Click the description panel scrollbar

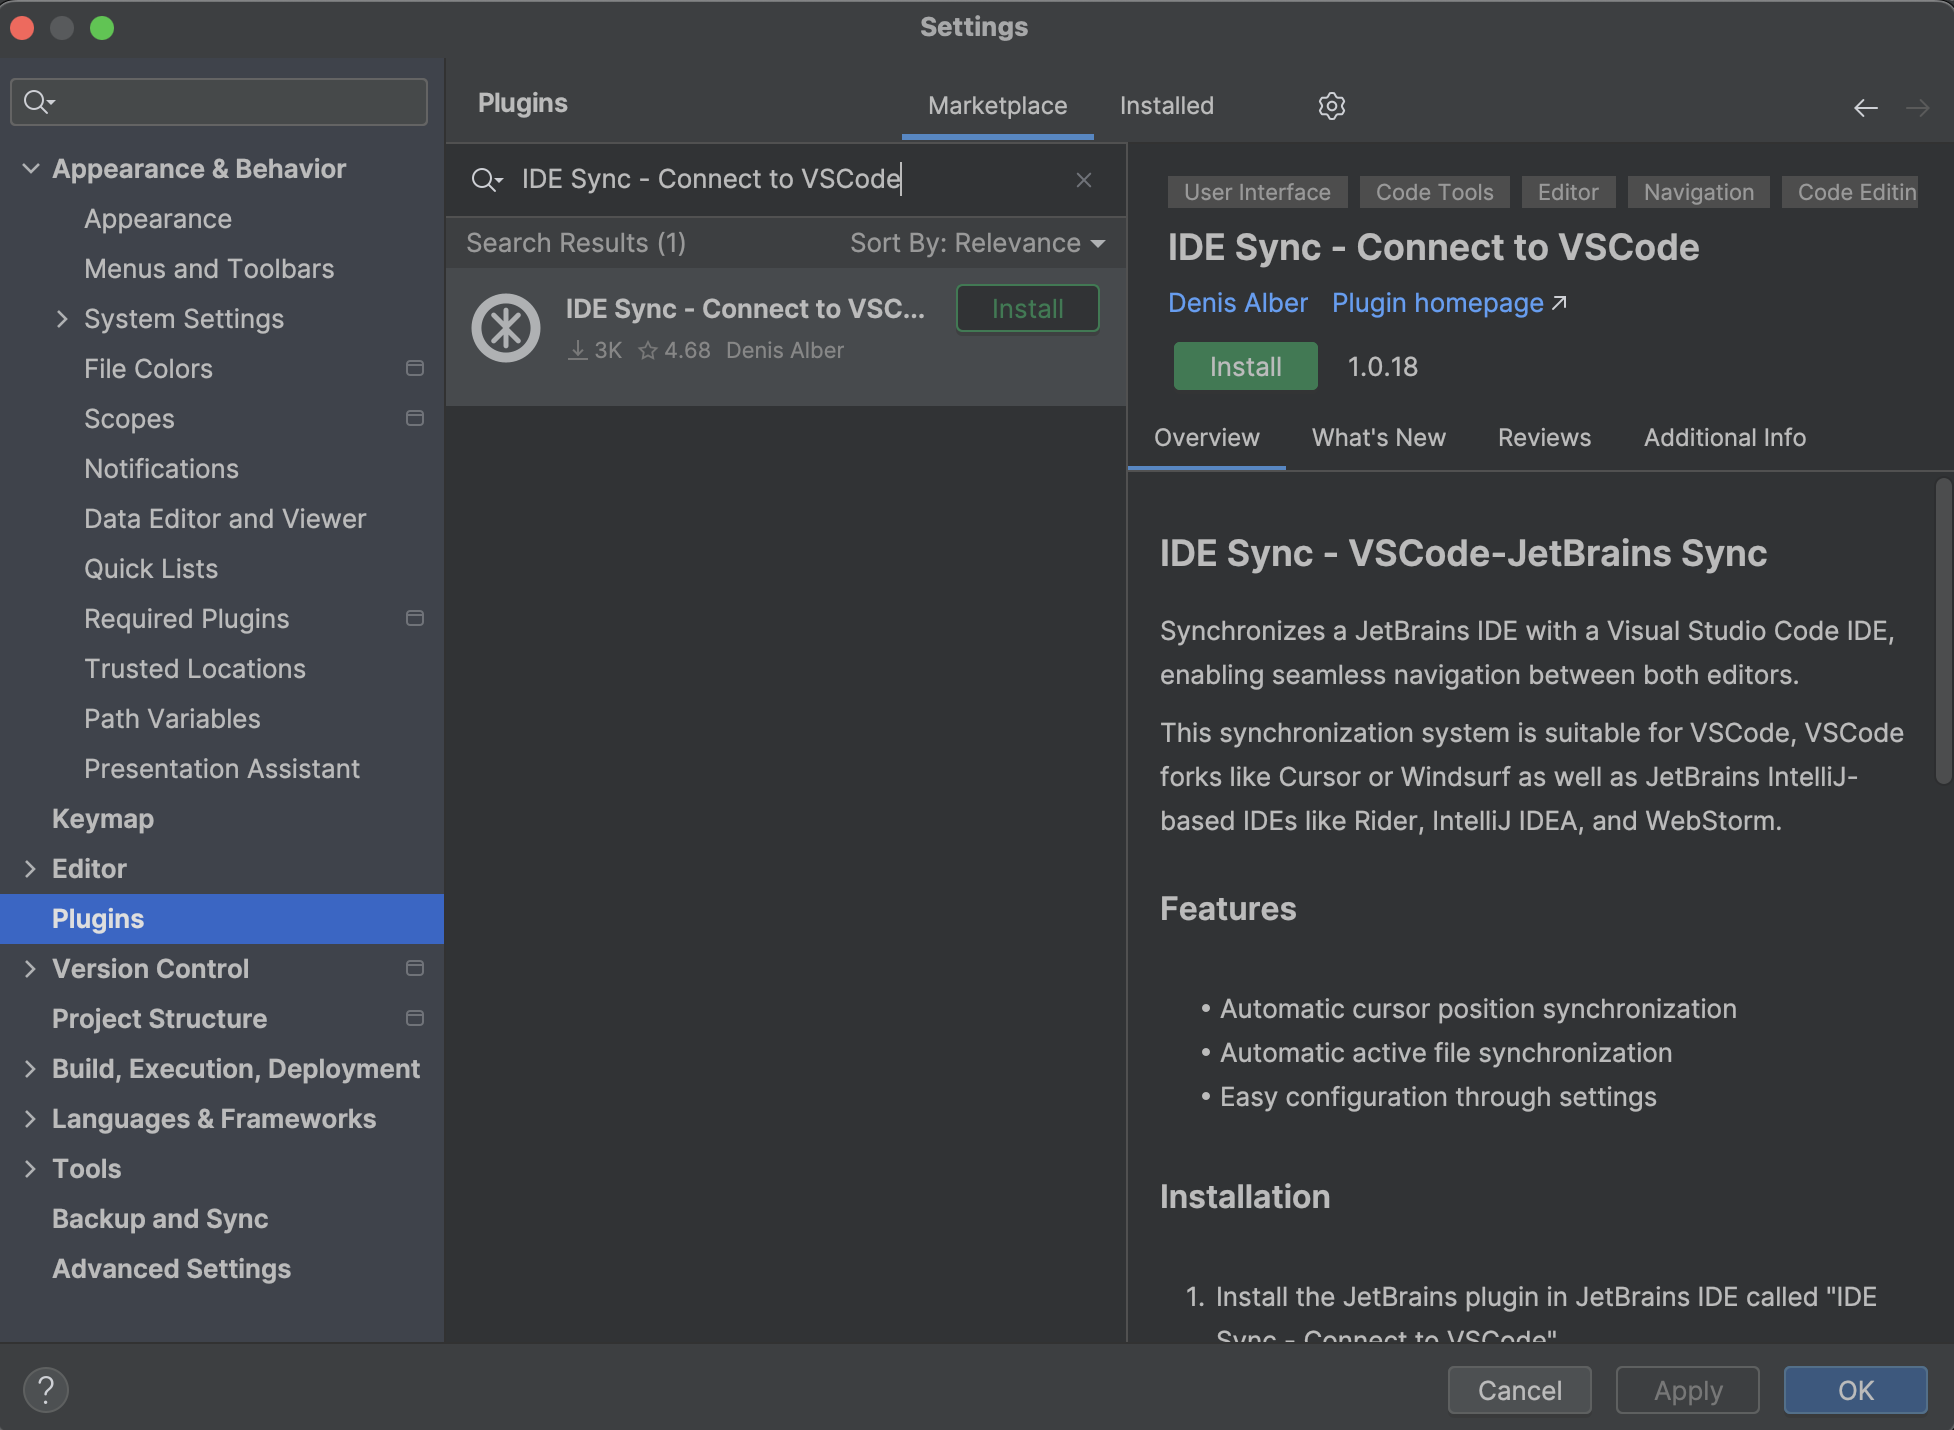pyautogui.click(x=1943, y=632)
